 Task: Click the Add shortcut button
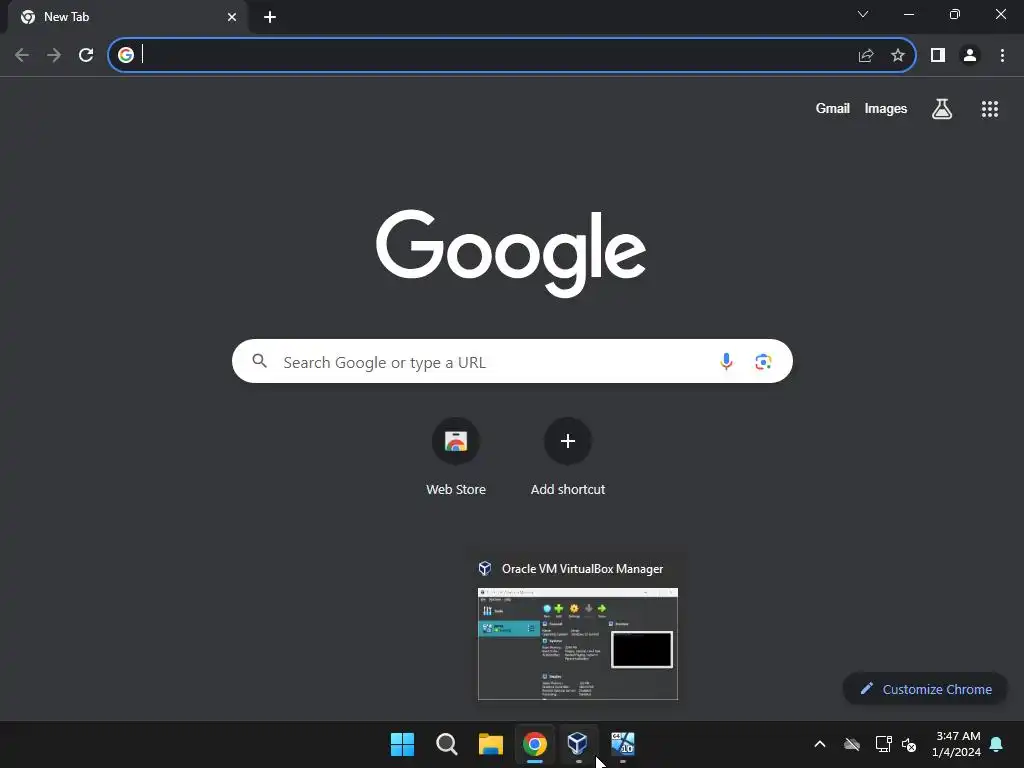(568, 457)
